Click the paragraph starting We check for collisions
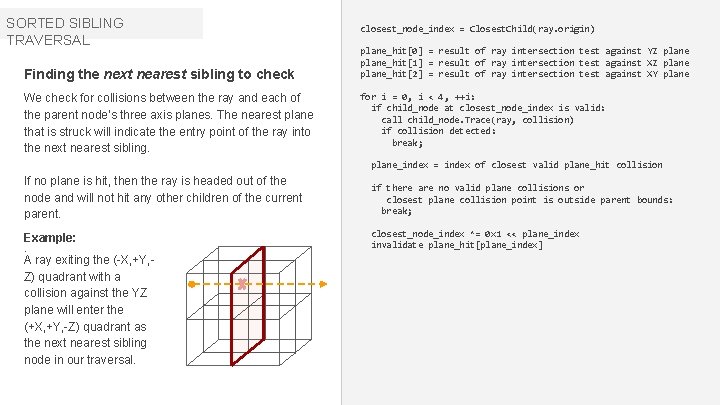 click(169, 123)
